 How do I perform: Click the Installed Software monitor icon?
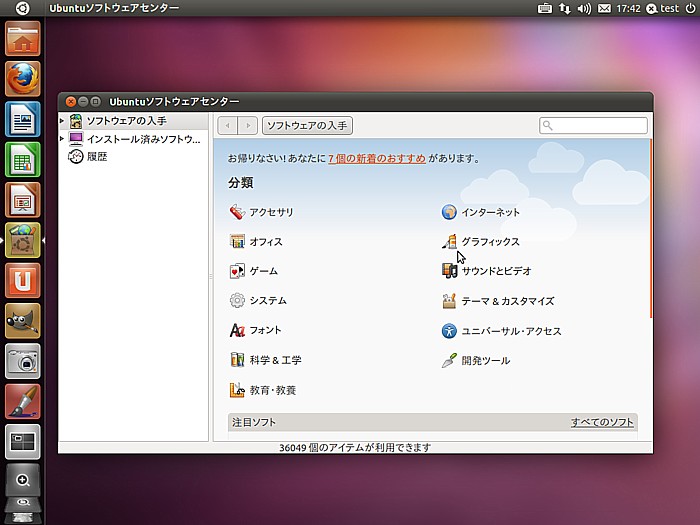(x=76, y=139)
